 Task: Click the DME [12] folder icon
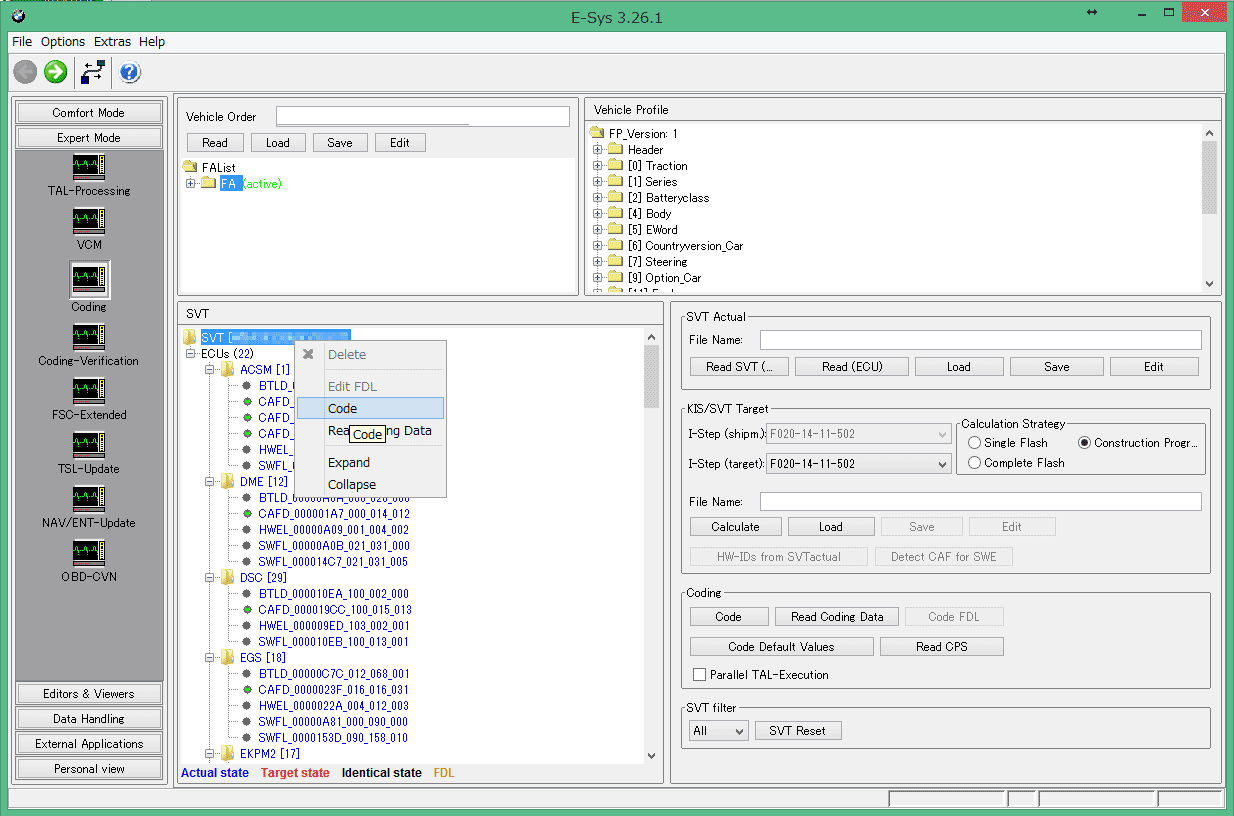[x=228, y=482]
